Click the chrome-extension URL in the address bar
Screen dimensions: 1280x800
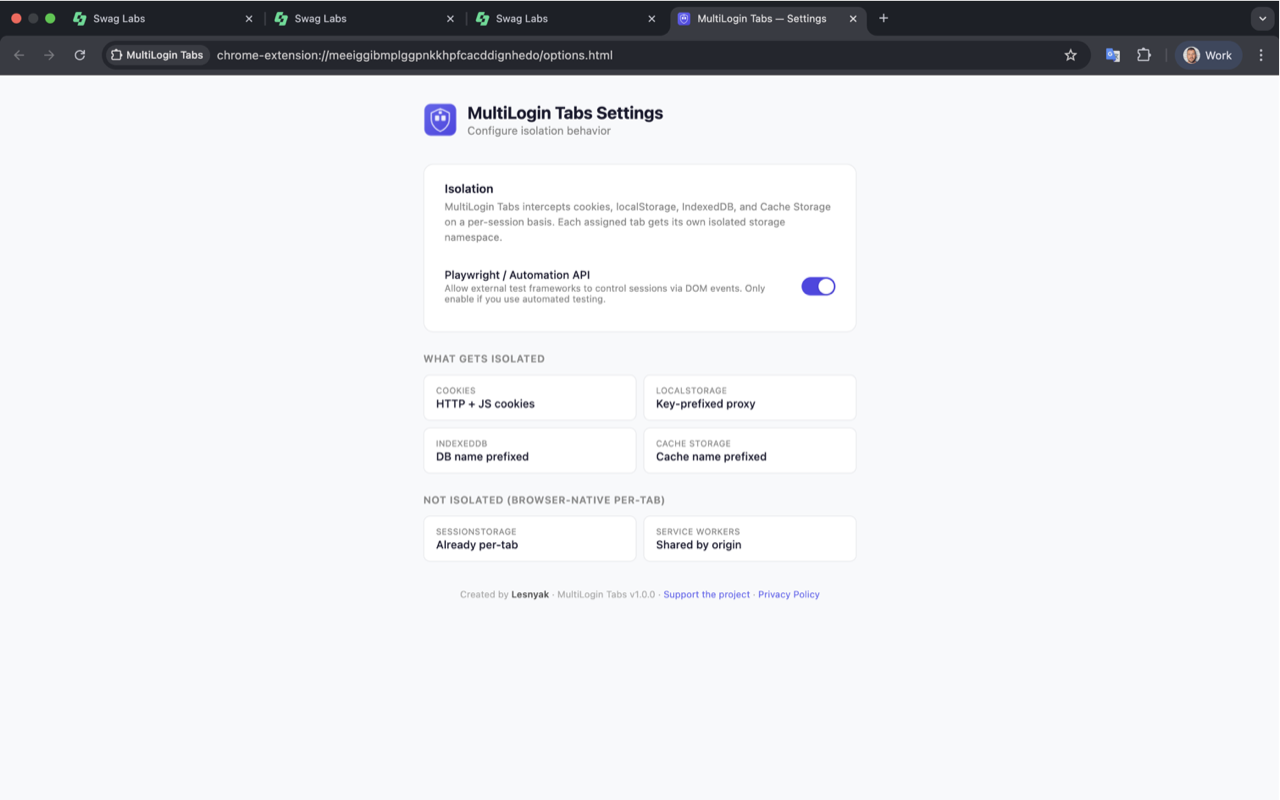tap(414, 55)
